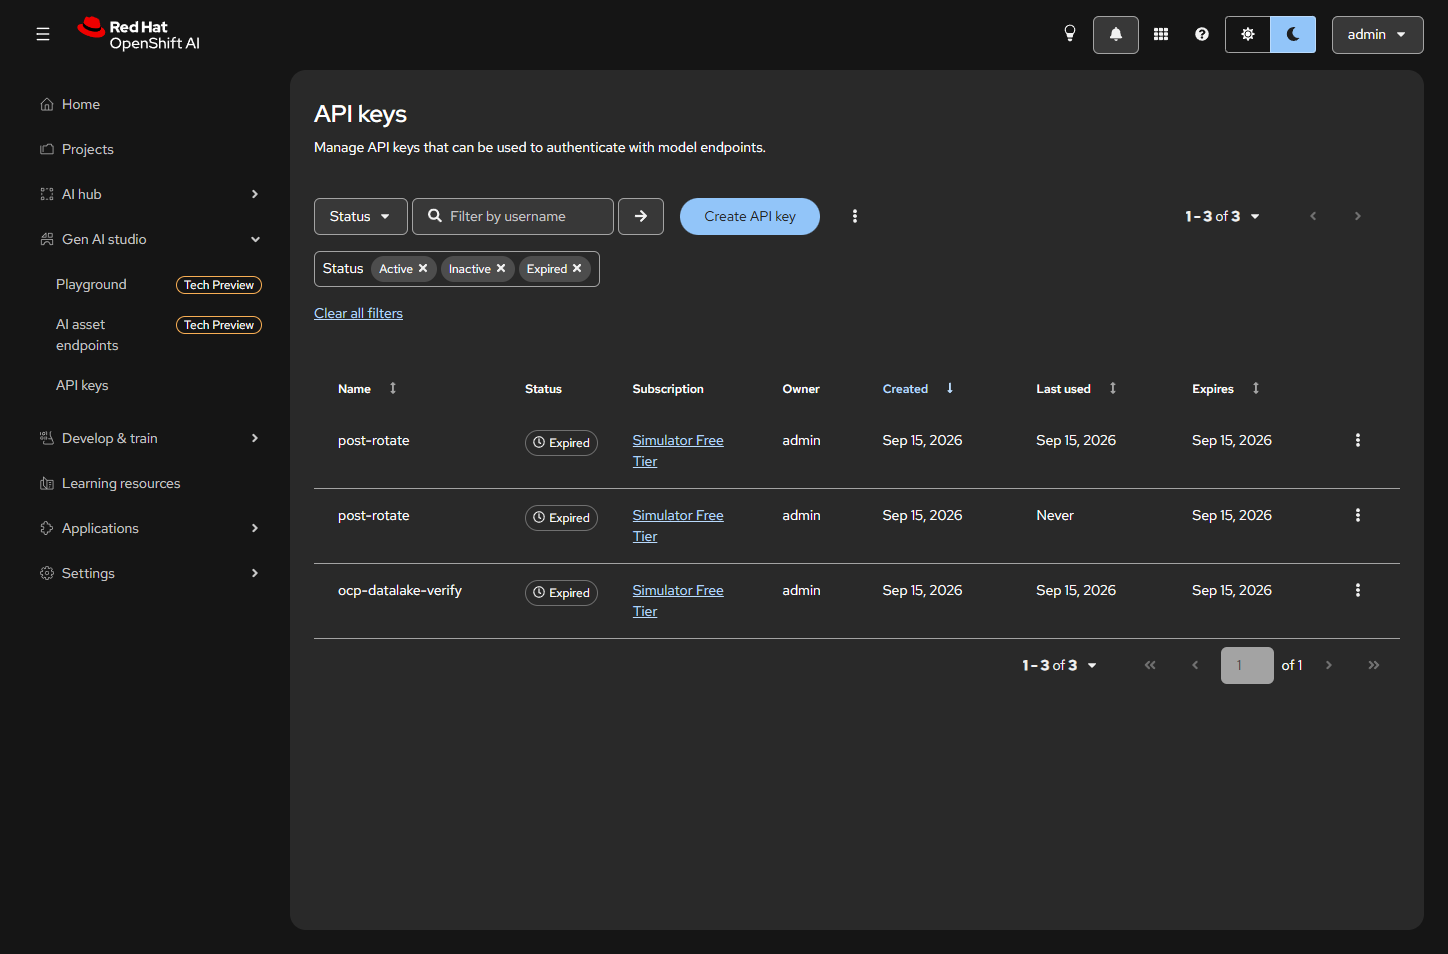The height and width of the screenshot is (954, 1448).
Task: Open notifications bell
Action: pyautogui.click(x=1116, y=35)
